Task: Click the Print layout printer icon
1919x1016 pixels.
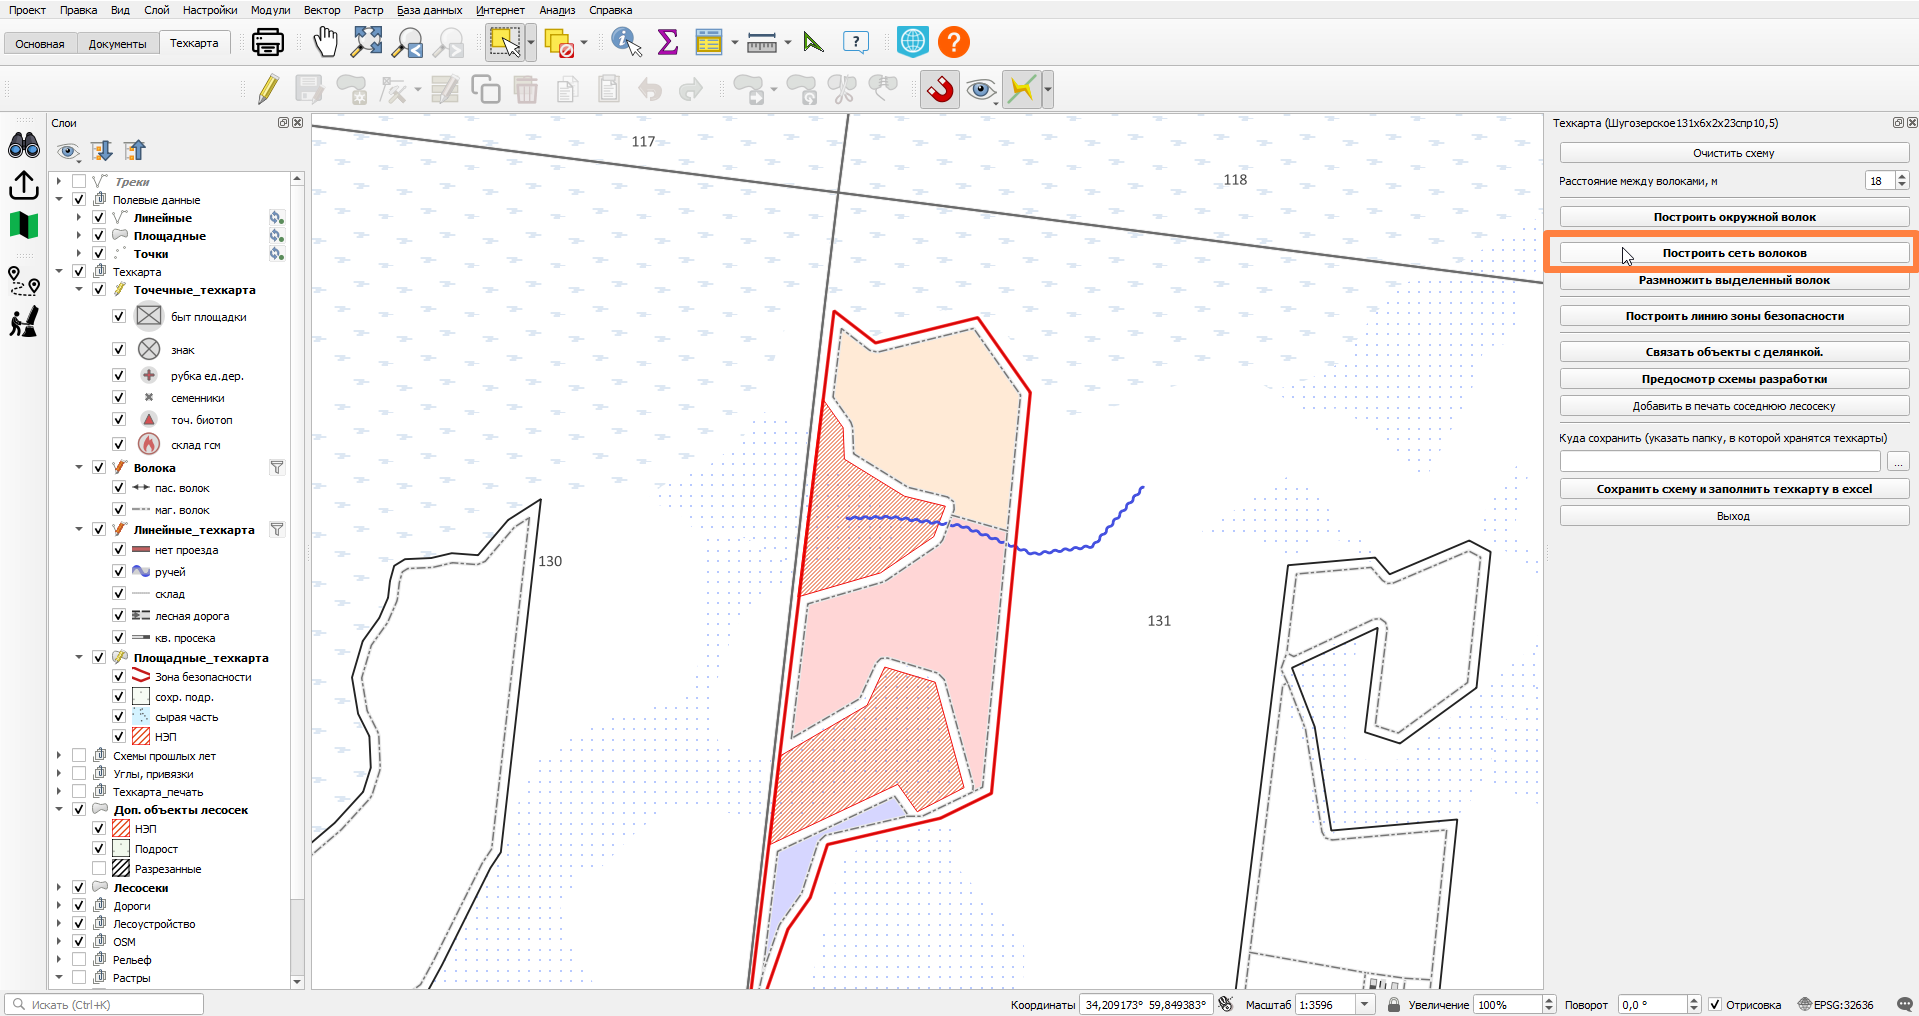Action: click(x=267, y=42)
